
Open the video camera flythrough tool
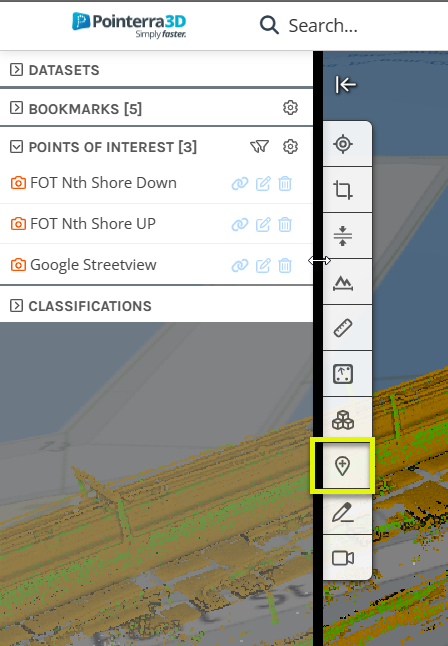(342, 558)
